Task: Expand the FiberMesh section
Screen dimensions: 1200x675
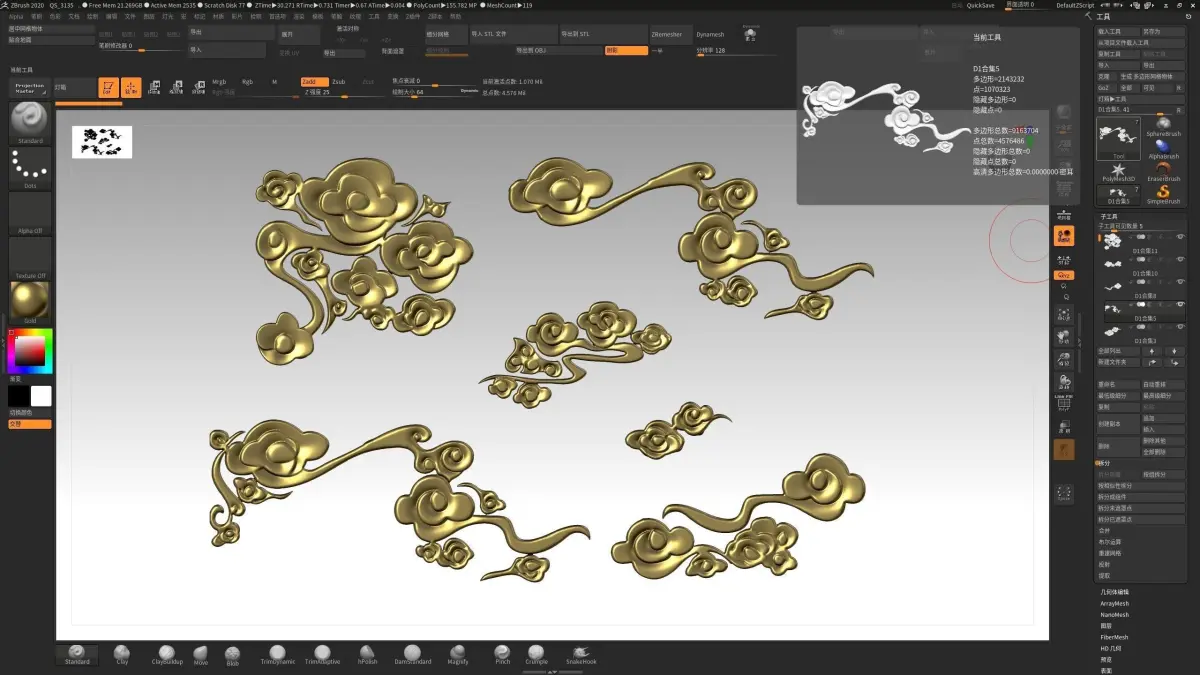Action: click(x=1114, y=637)
